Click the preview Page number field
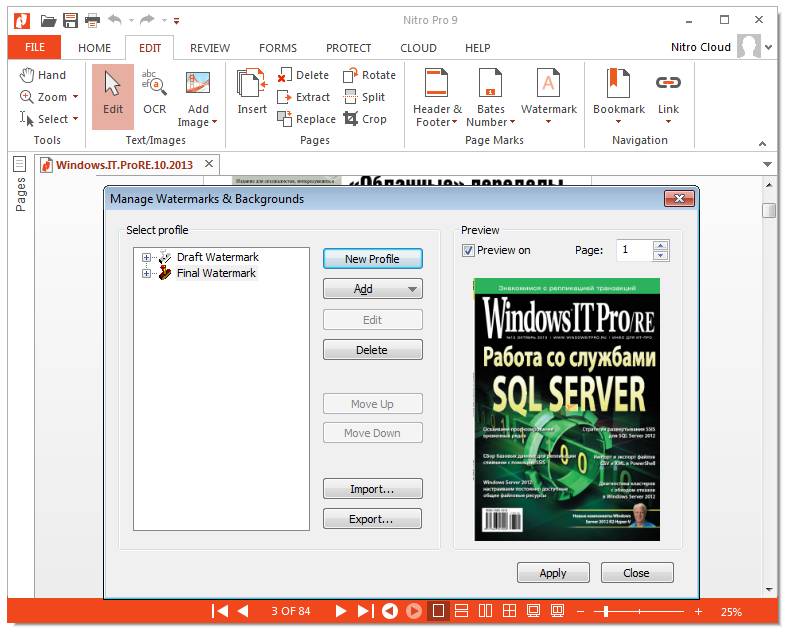786x635 pixels. [x=635, y=250]
